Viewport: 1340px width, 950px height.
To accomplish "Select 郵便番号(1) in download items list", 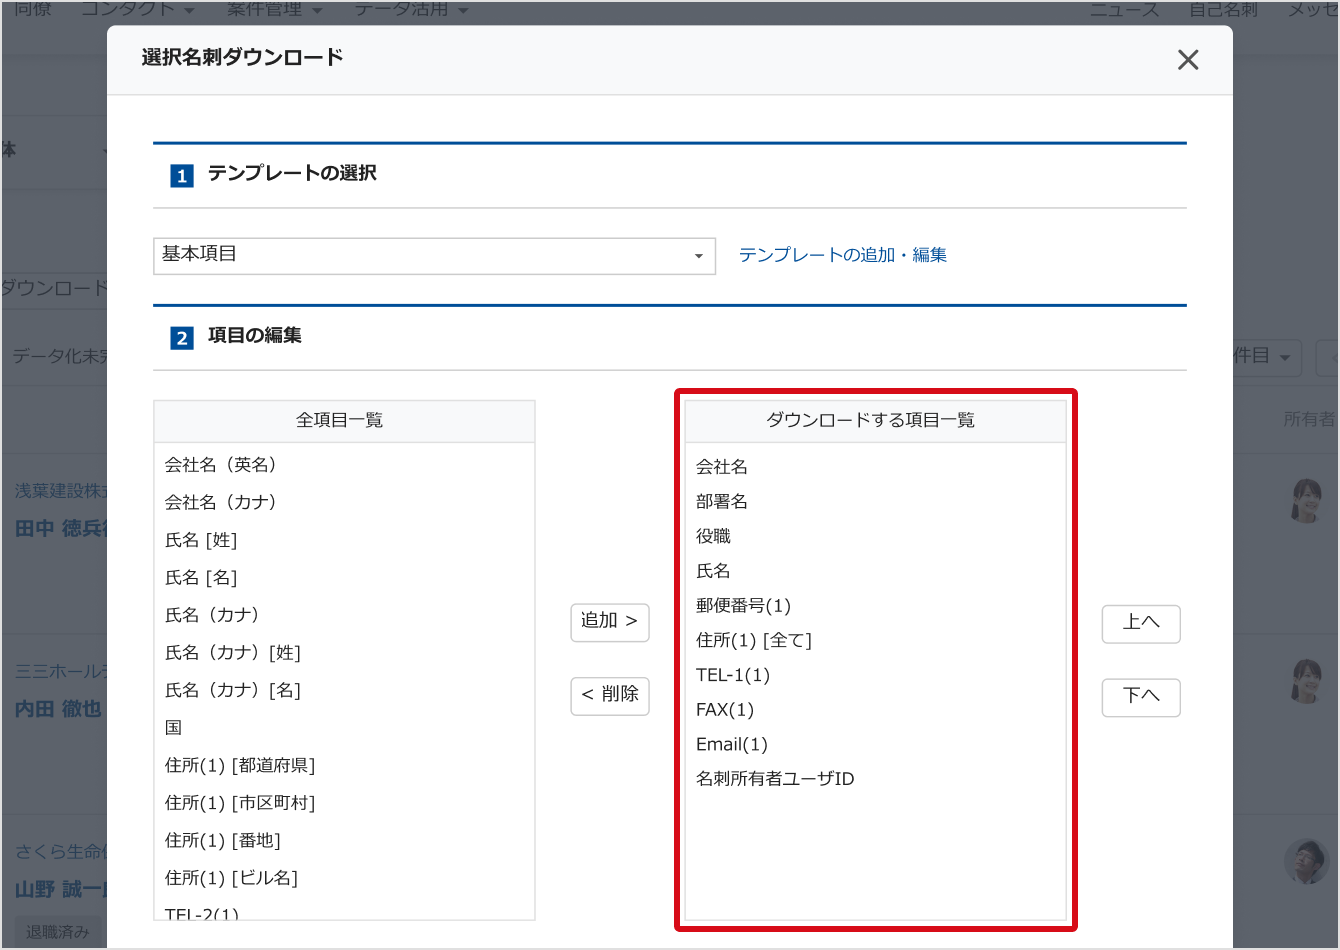I will pos(743,606).
